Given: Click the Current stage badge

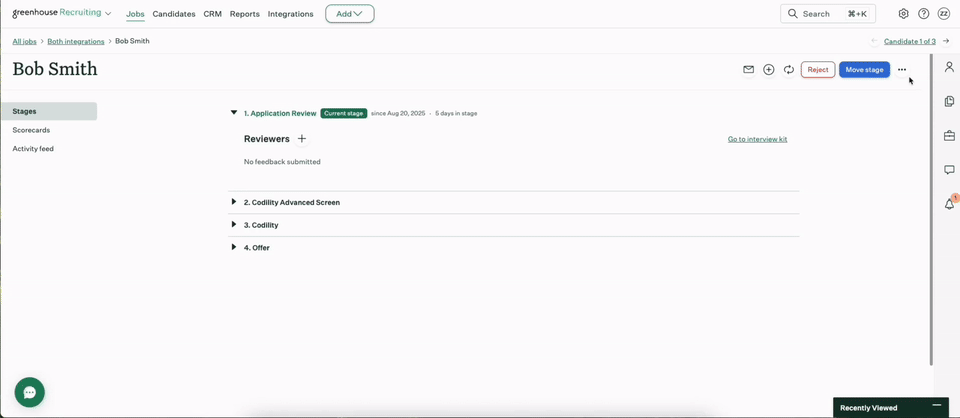Looking at the screenshot, I should point(343,113).
